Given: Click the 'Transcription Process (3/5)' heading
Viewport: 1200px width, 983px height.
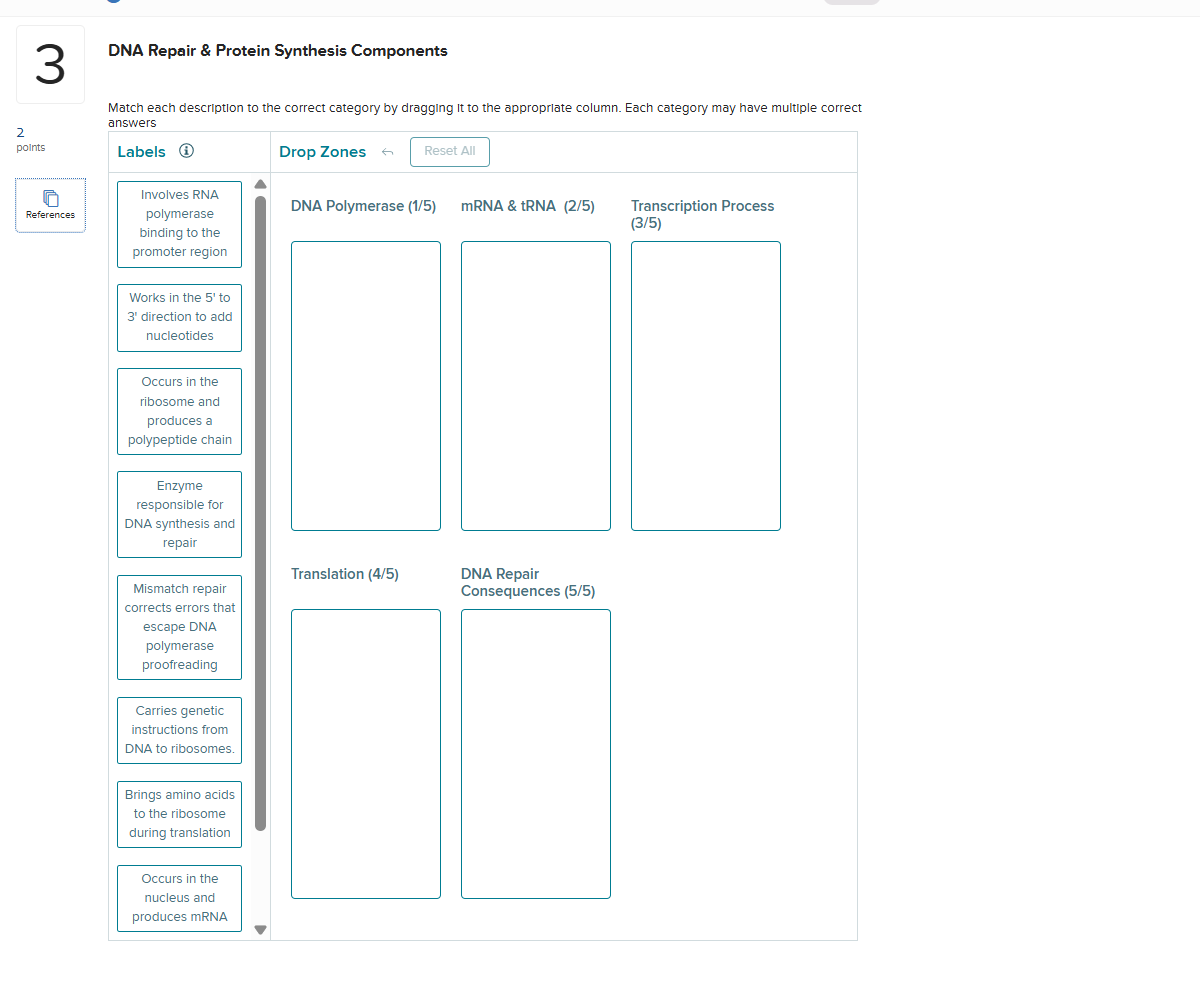Looking at the screenshot, I should 703,214.
